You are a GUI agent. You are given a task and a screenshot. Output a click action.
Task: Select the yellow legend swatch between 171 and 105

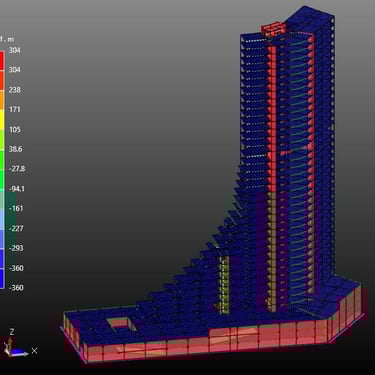[x=2, y=119]
